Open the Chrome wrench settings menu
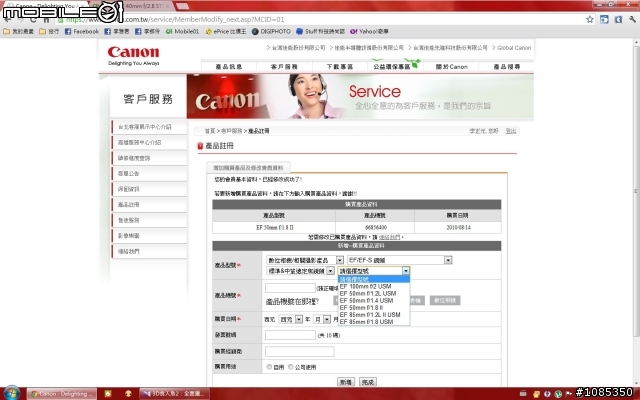 (x=632, y=19)
